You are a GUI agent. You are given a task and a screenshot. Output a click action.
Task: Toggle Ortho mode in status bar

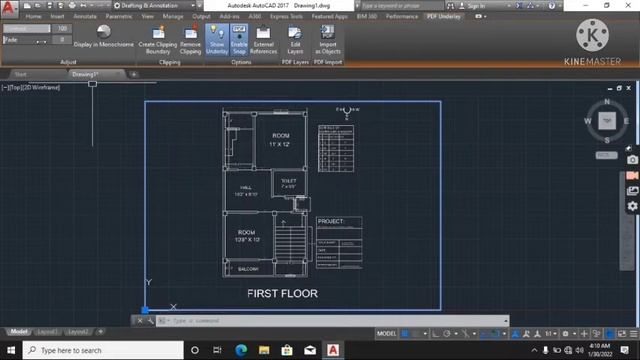click(x=436, y=333)
